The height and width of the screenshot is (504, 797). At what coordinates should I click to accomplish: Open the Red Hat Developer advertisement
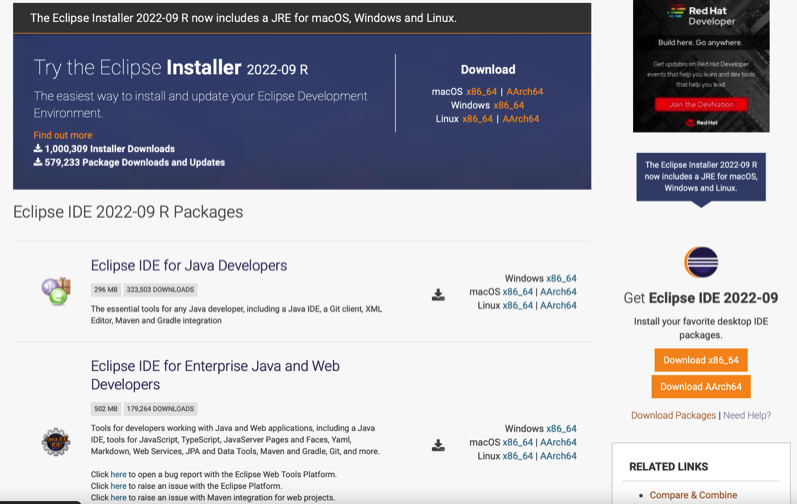tap(701, 66)
